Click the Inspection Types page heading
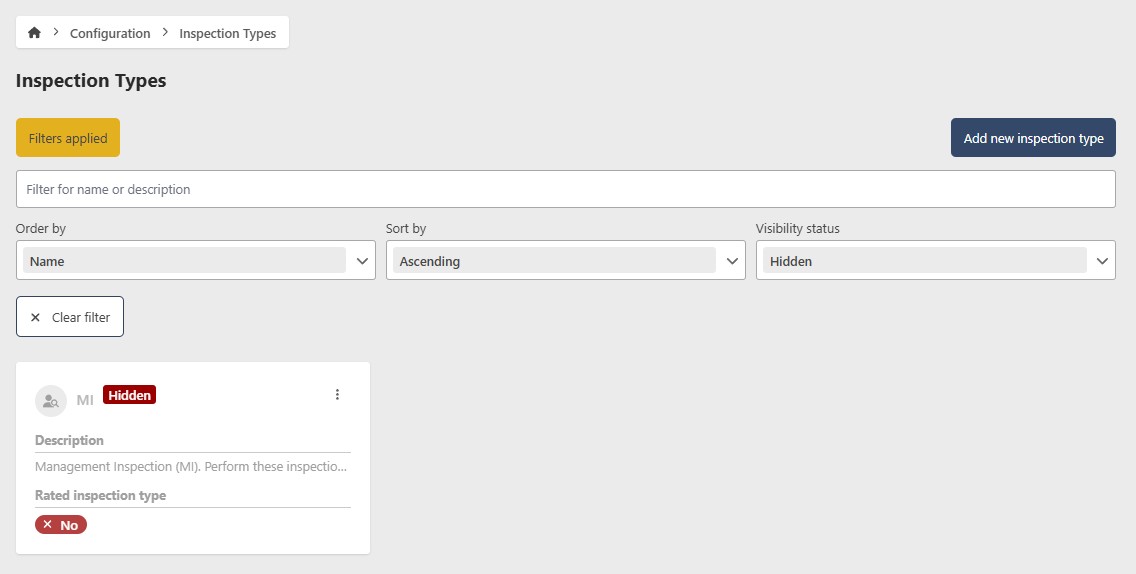The height and width of the screenshot is (574, 1136). [91, 80]
